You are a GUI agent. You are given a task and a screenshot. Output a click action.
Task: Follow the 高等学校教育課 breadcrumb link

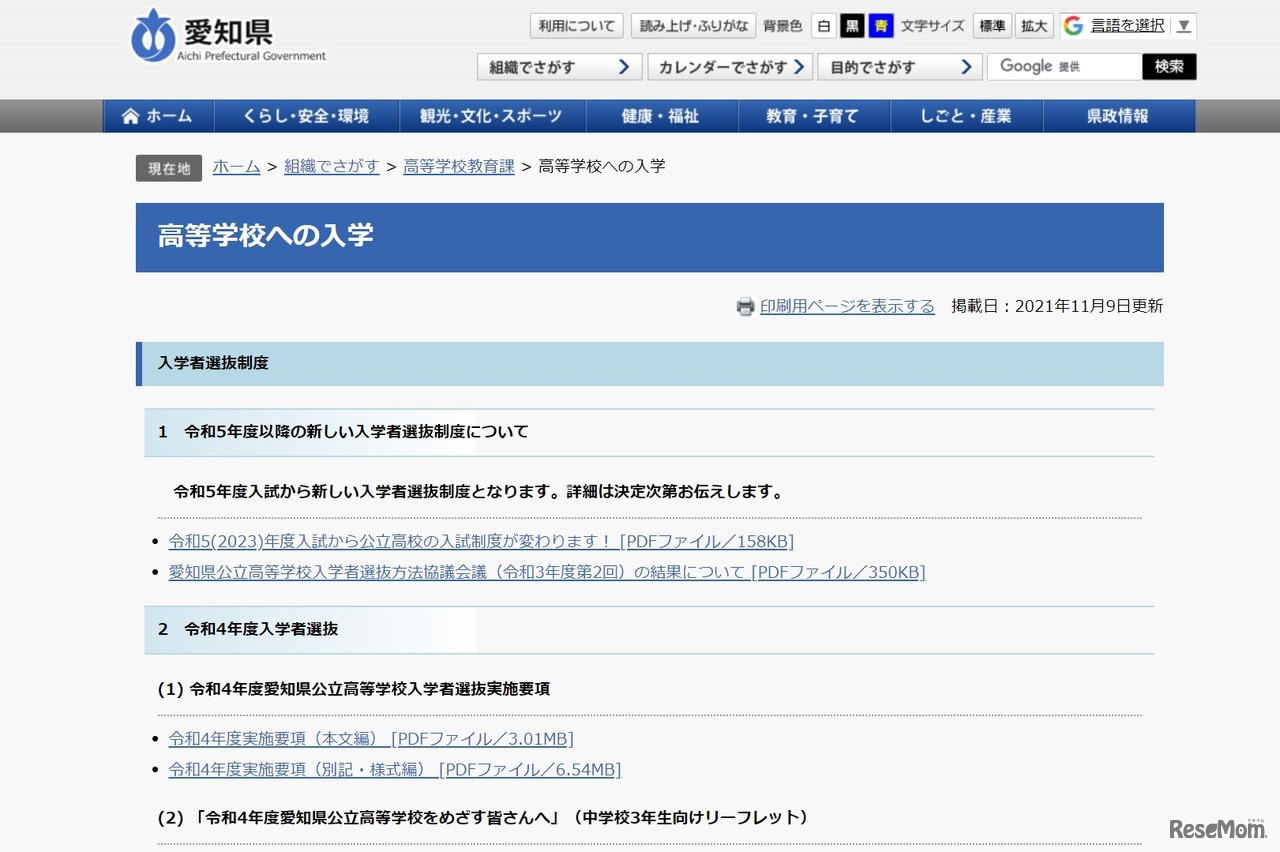point(457,166)
